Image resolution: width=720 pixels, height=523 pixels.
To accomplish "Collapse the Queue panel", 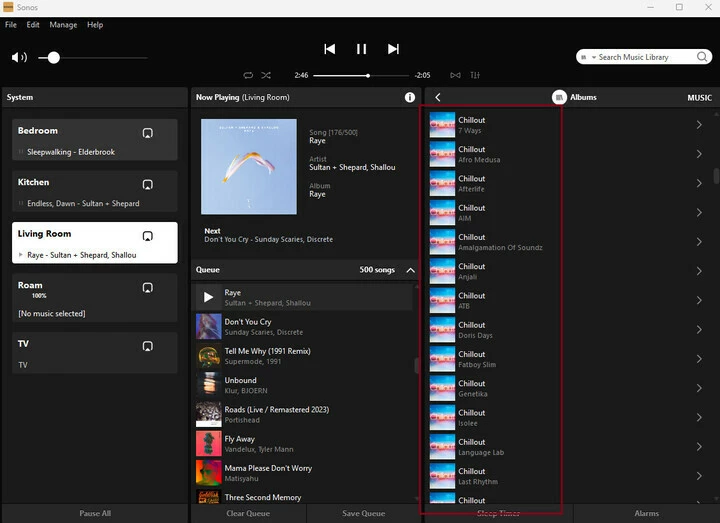I will point(410,270).
